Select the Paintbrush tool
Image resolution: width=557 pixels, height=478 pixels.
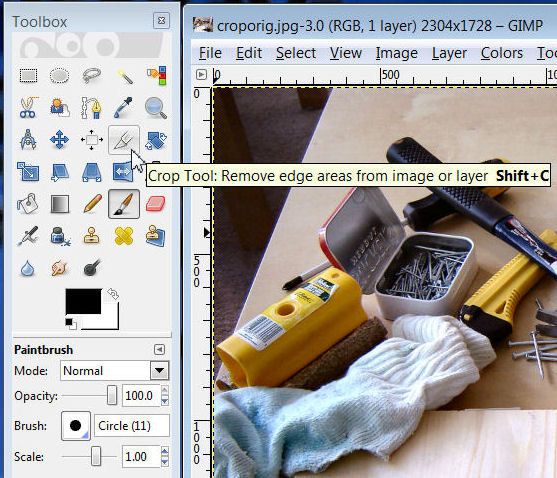[x=124, y=203]
